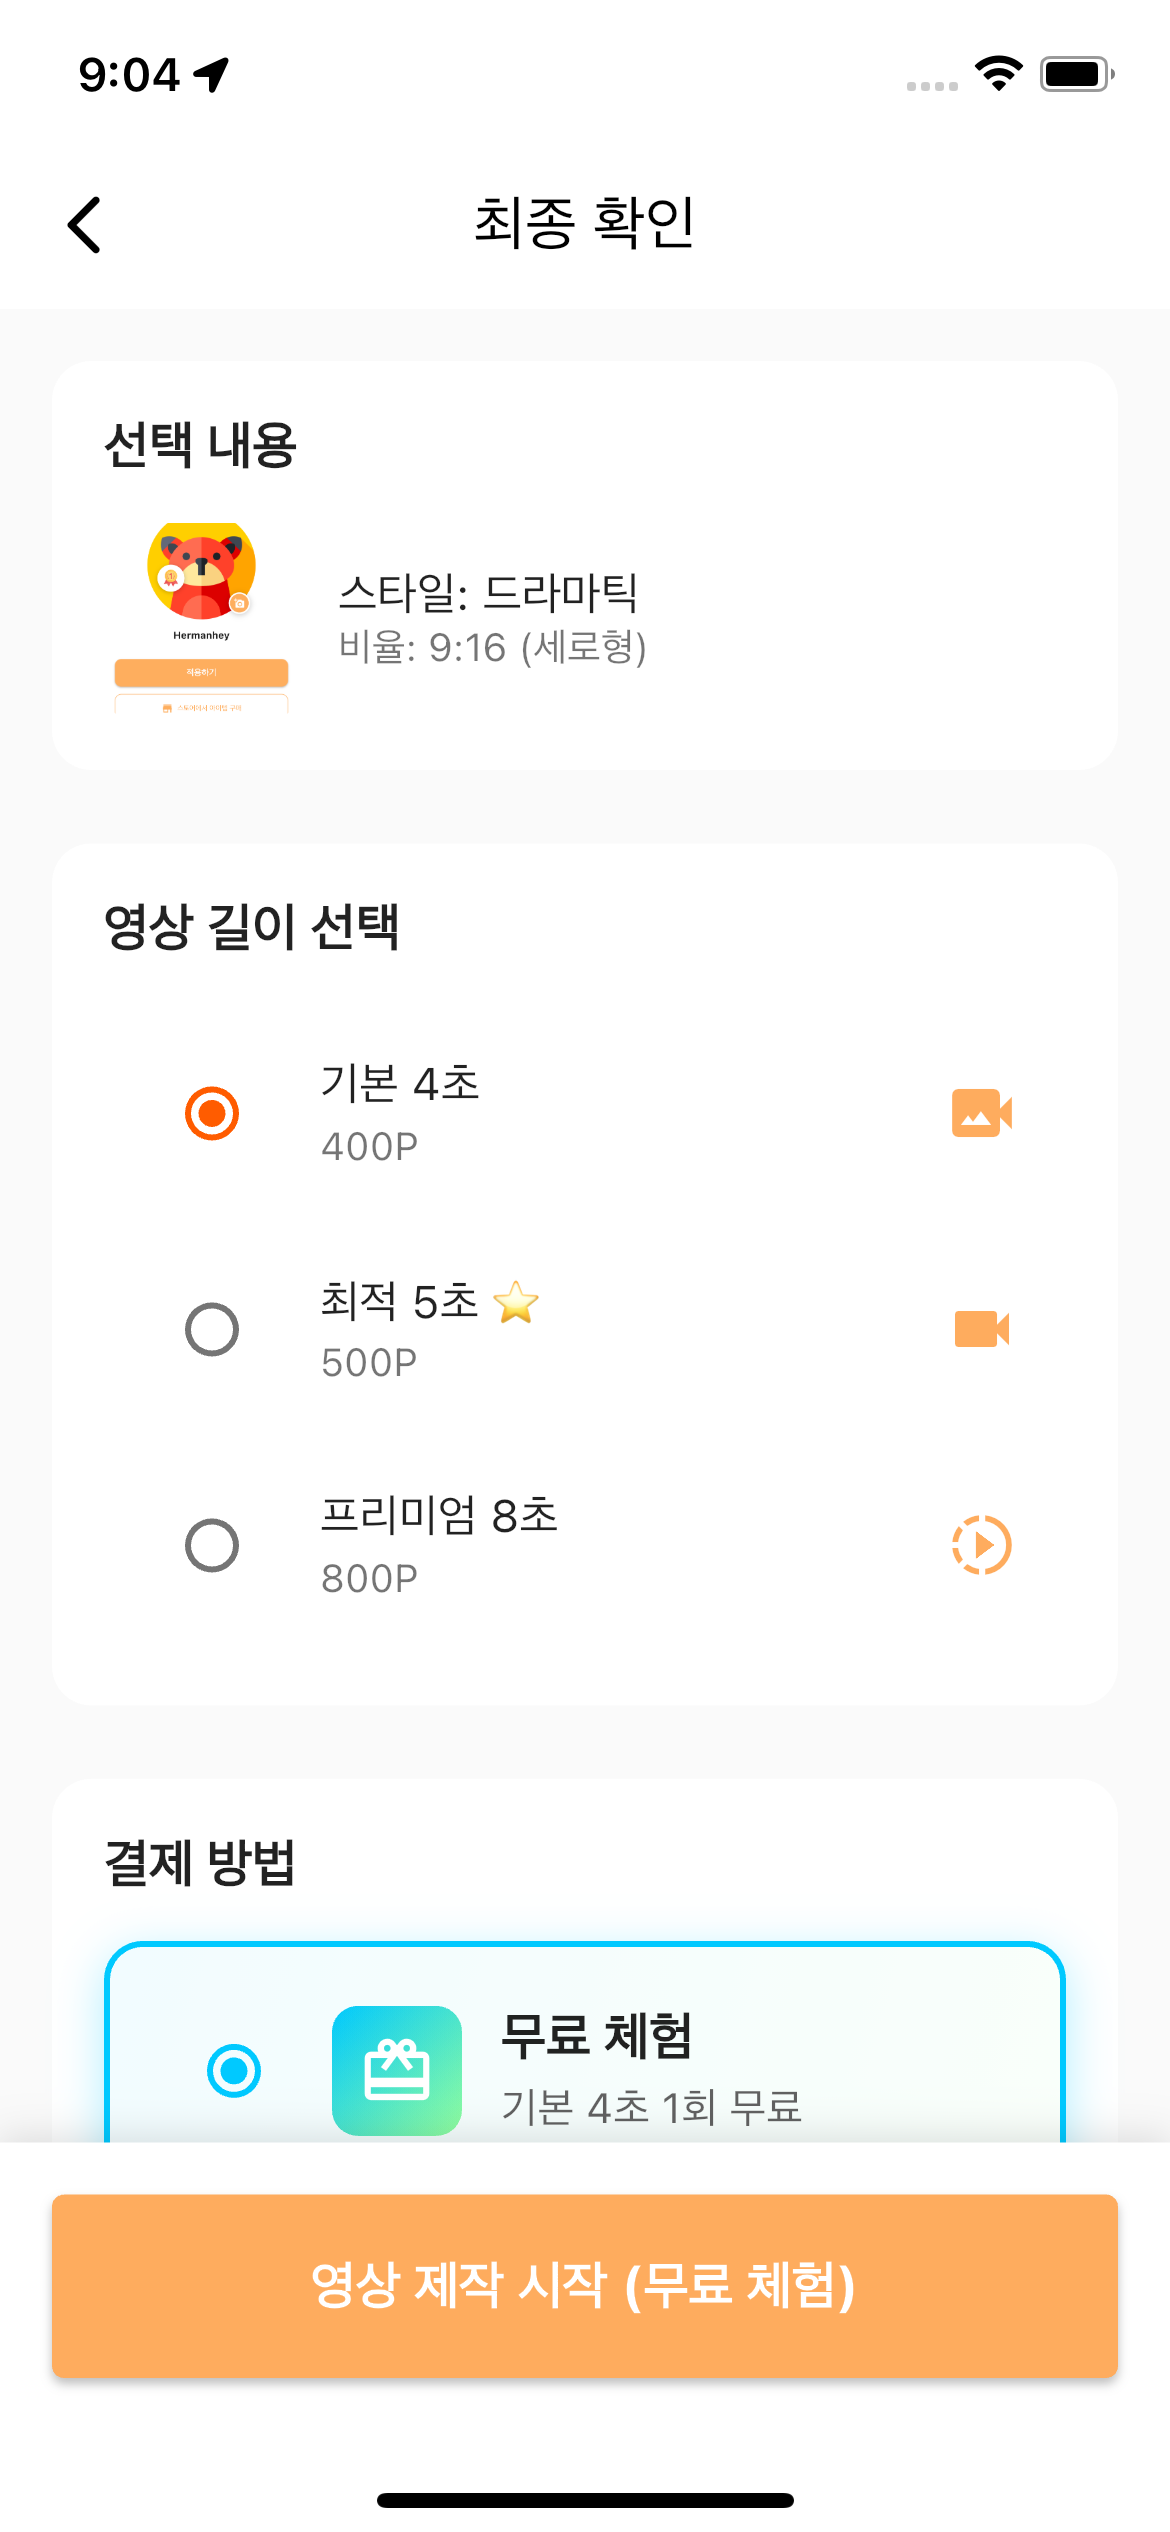The width and height of the screenshot is (1170, 2532).
Task: Tap the 500P price text
Action: [369, 1363]
